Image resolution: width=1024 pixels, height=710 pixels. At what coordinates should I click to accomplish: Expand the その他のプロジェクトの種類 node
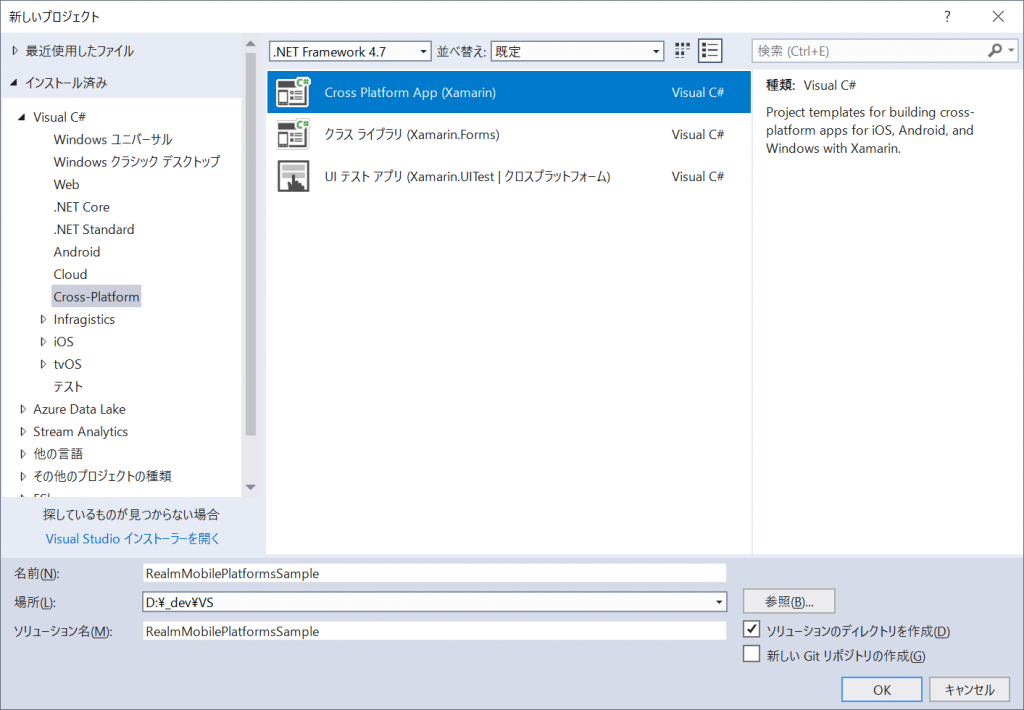(x=23, y=476)
